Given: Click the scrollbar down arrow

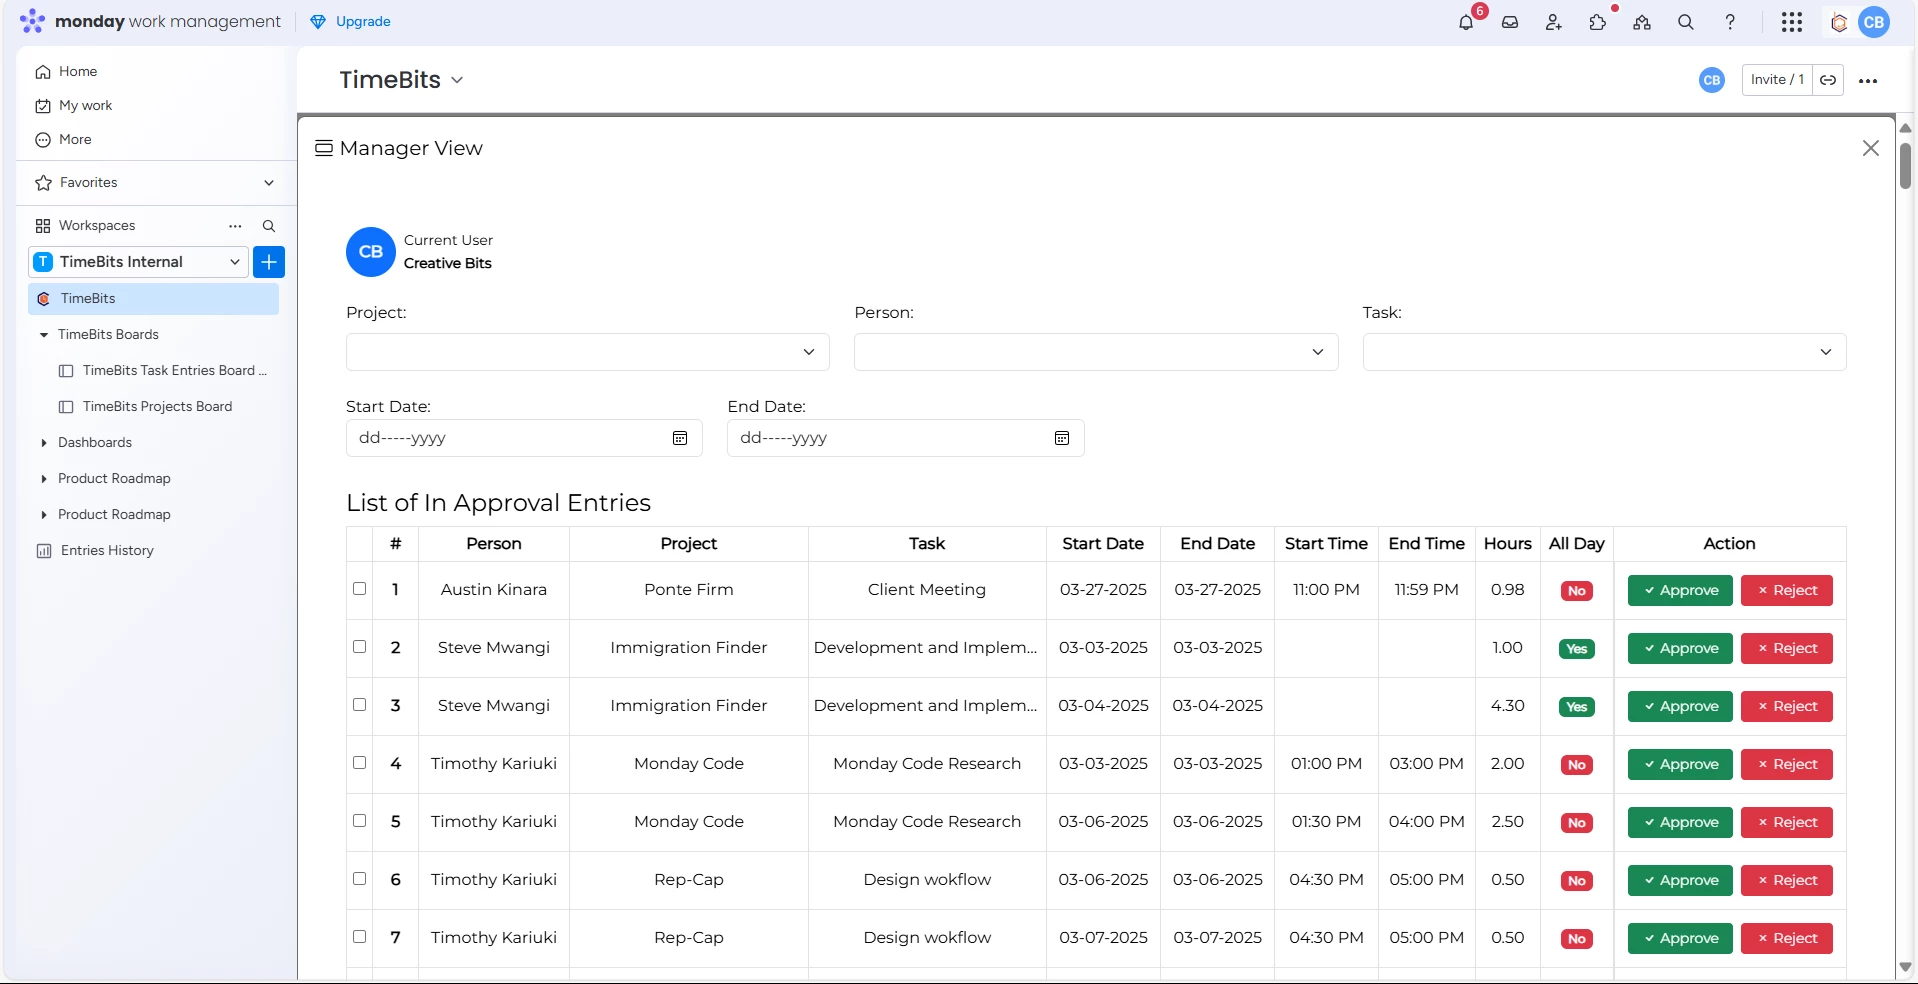Looking at the screenshot, I should point(1905,967).
